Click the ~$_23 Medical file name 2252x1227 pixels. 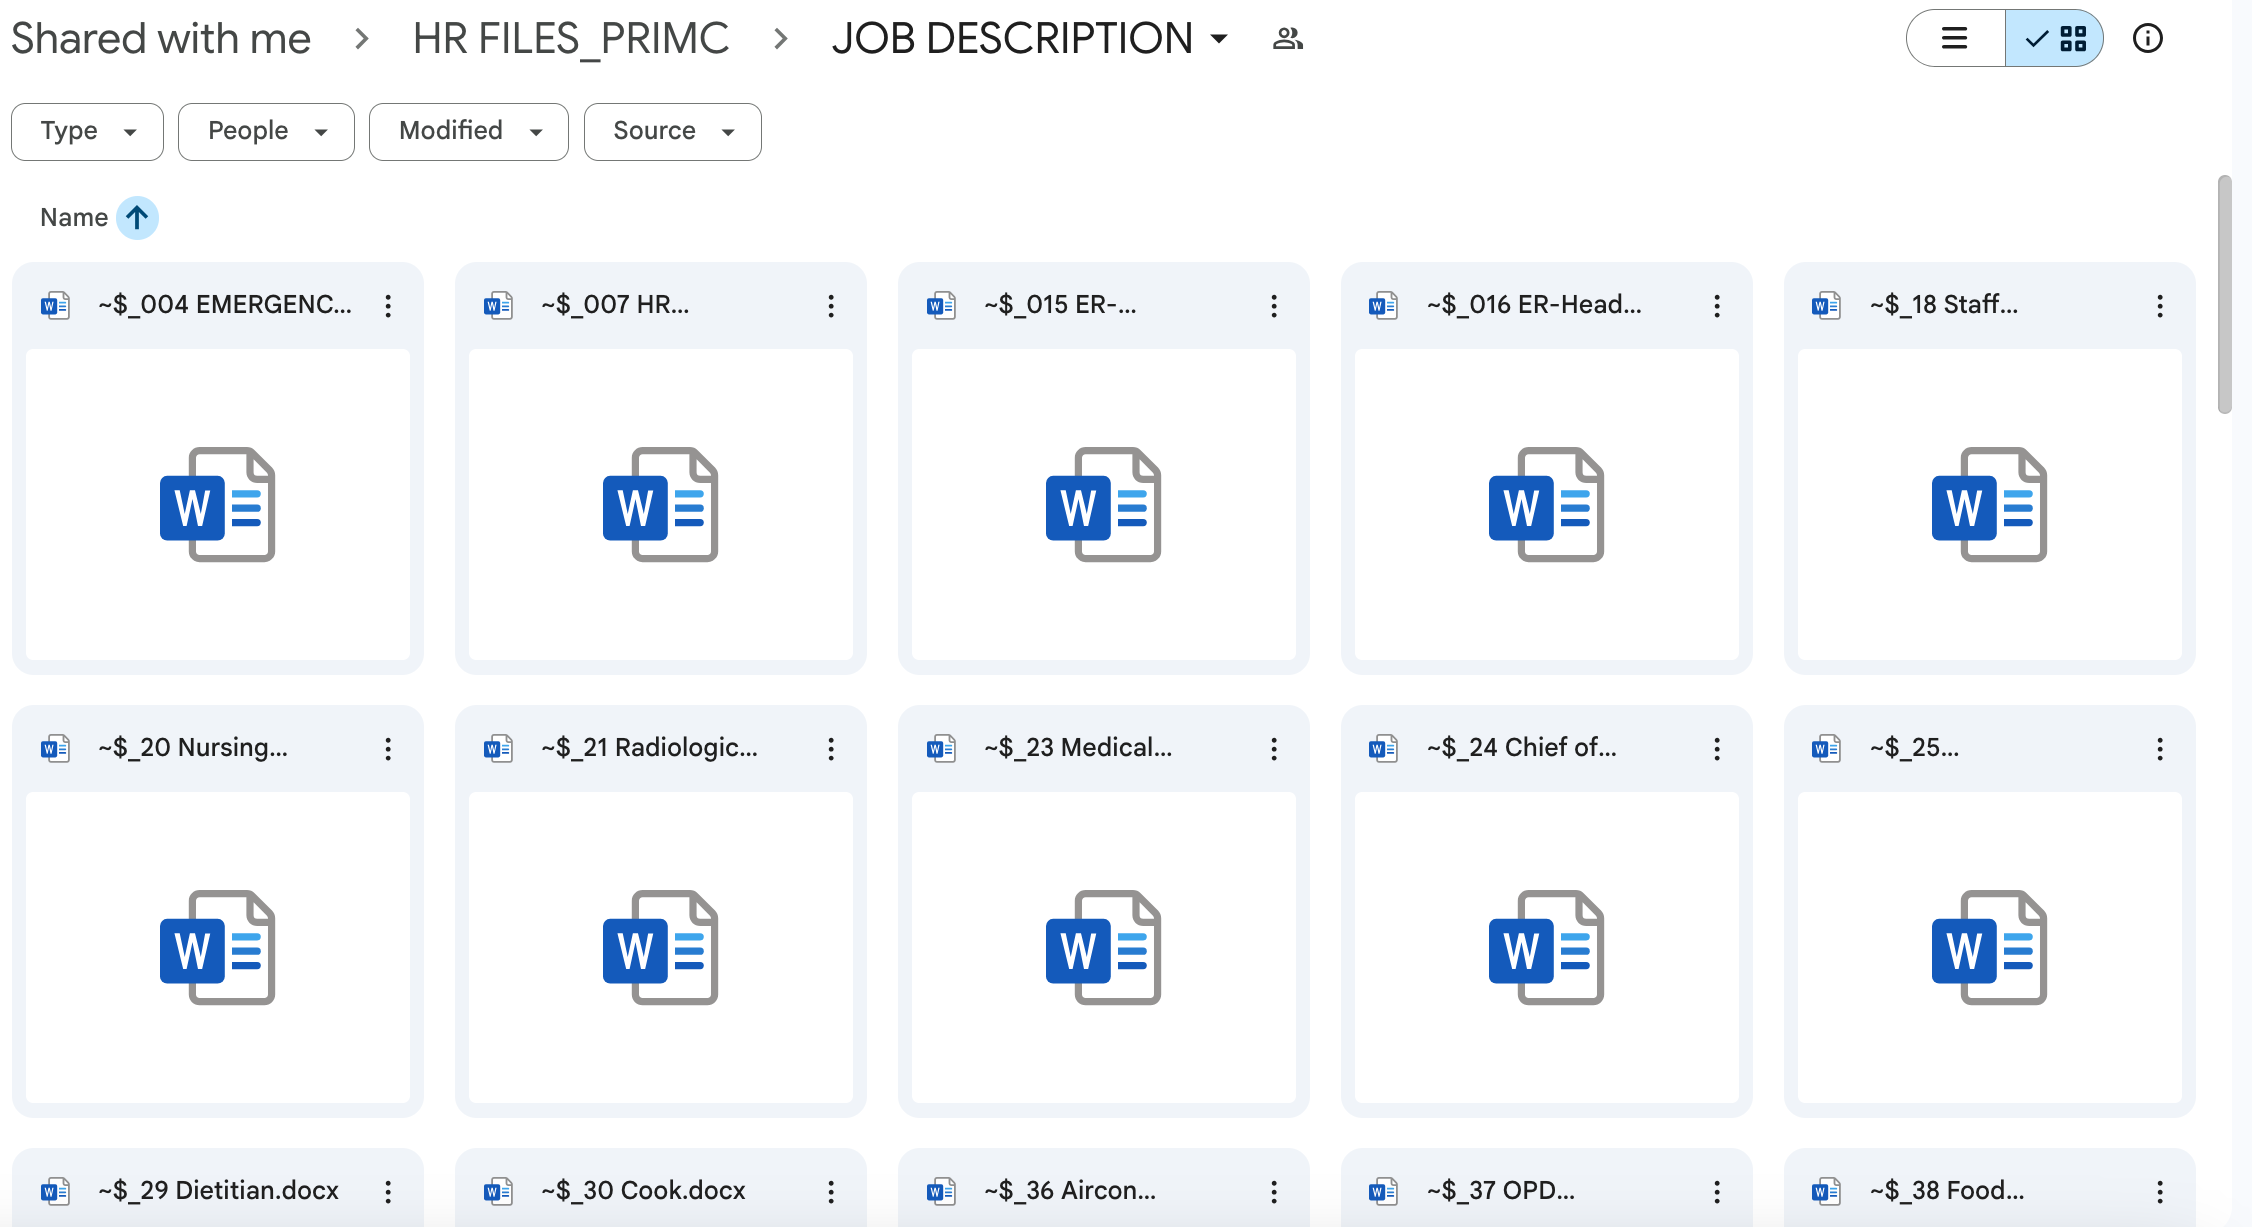[x=1078, y=748]
